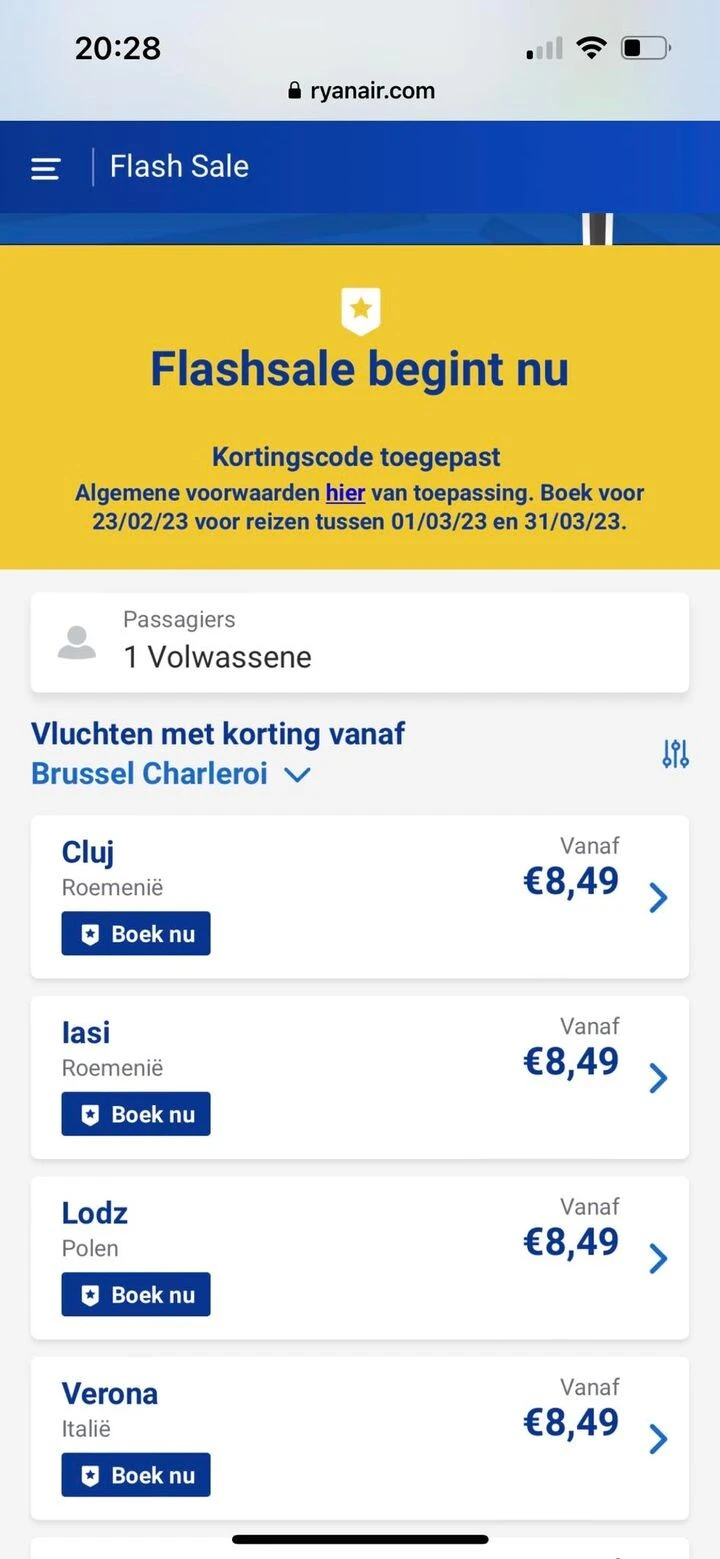This screenshot has width=720, height=1559.
Task: Click the Flash Sale header title
Action: [x=178, y=166]
